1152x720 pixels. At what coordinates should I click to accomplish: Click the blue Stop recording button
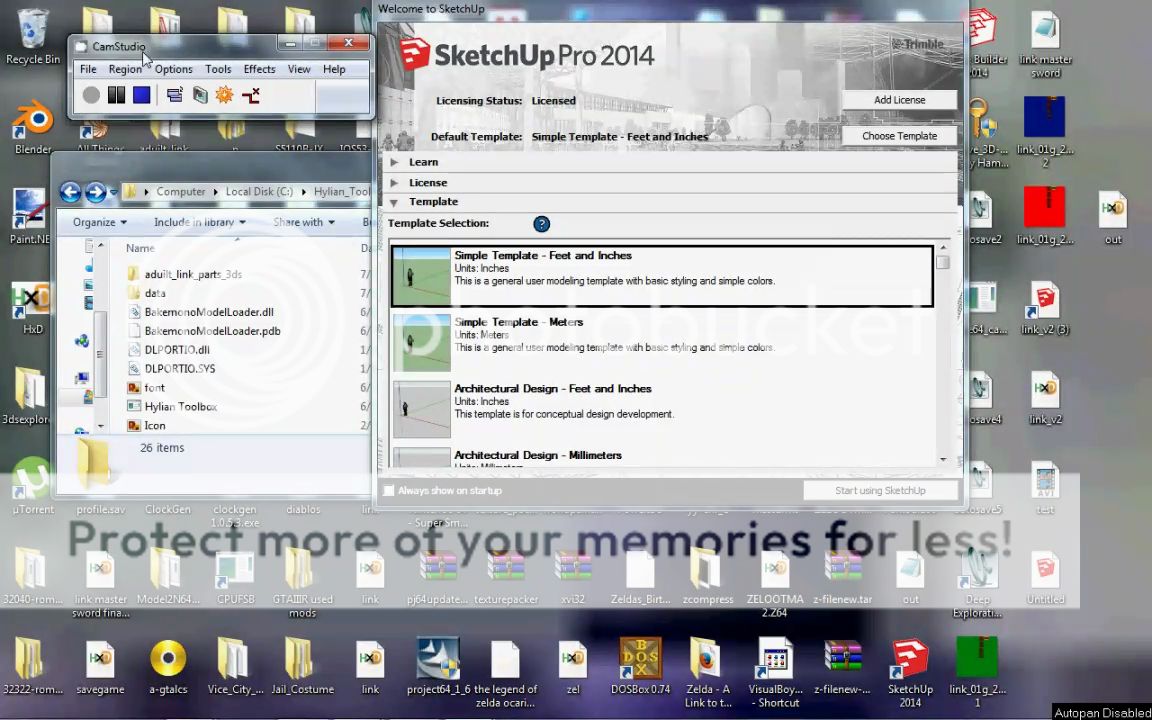(x=141, y=95)
